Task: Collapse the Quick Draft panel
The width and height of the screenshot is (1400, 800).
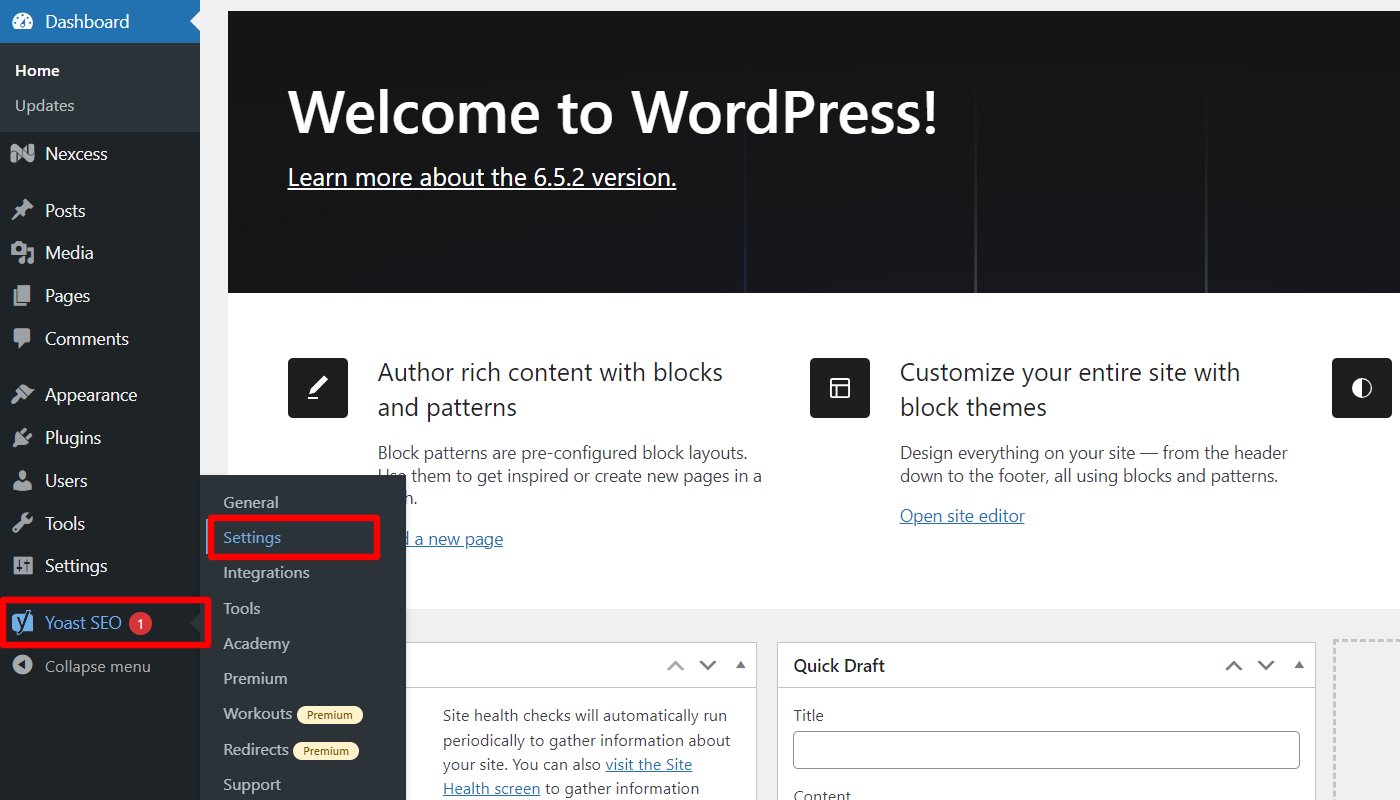Action: tap(1299, 664)
